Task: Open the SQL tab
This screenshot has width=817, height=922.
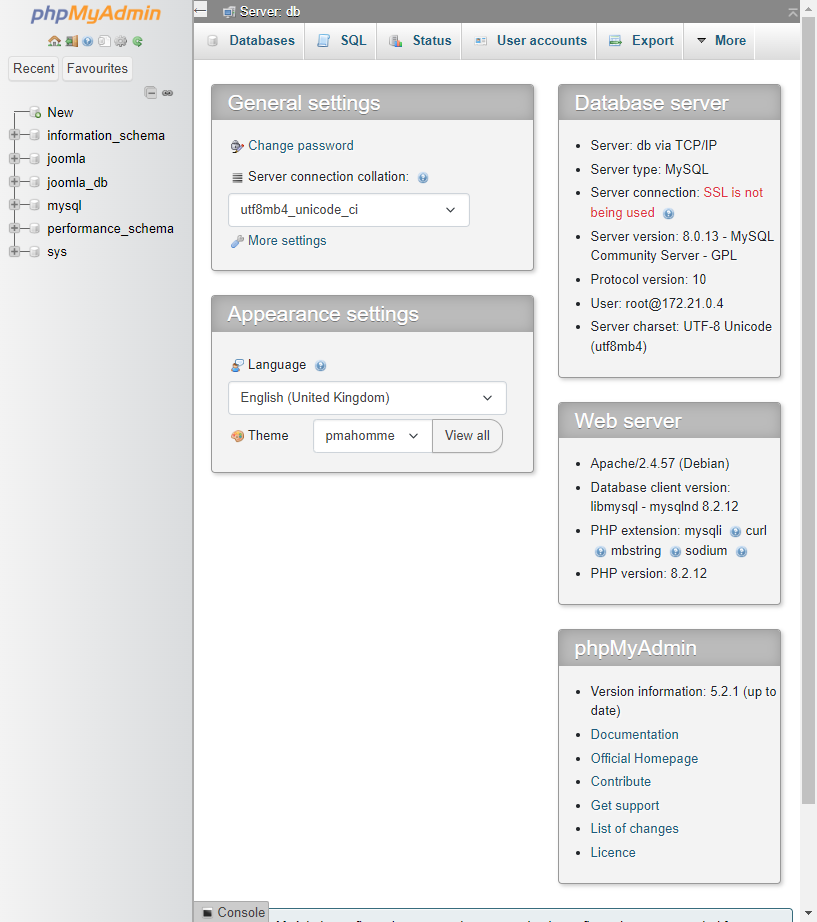Action: (x=341, y=41)
